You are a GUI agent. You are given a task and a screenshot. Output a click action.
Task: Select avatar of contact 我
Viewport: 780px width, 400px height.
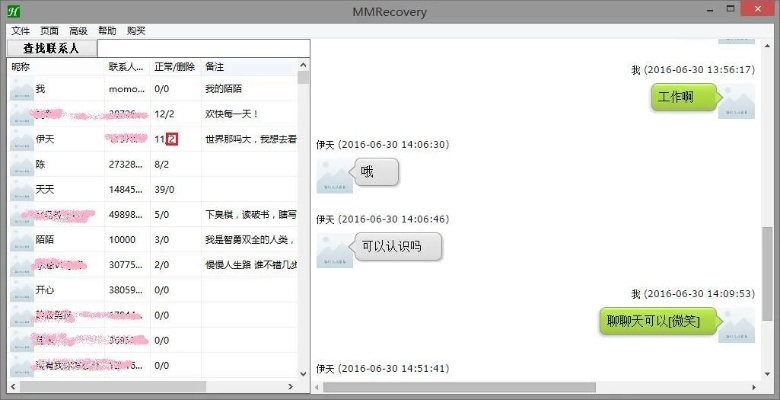coord(22,89)
